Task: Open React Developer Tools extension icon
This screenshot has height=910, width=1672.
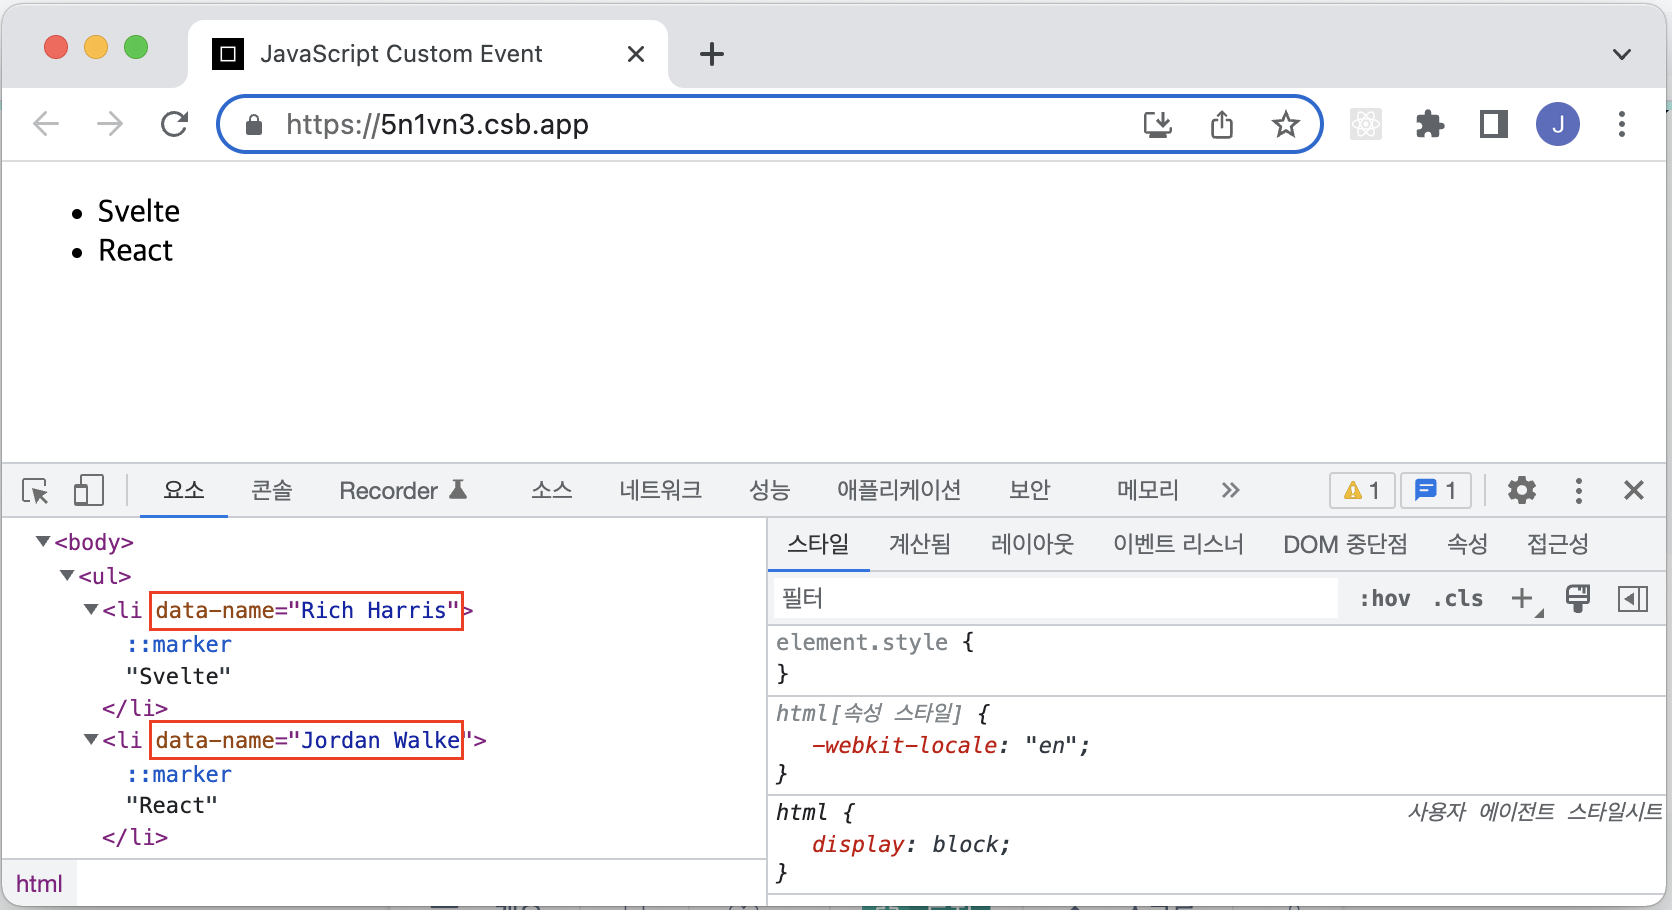Action: click(1366, 124)
